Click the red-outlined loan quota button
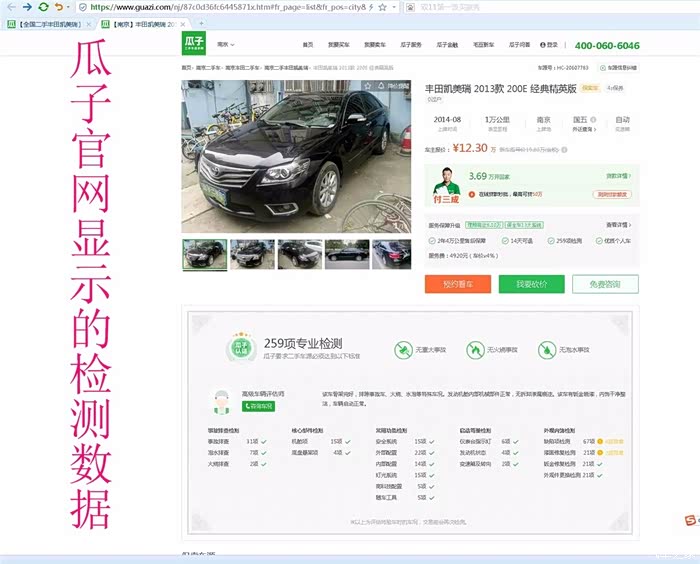Screen dimensions: 700x564 tap(612, 194)
